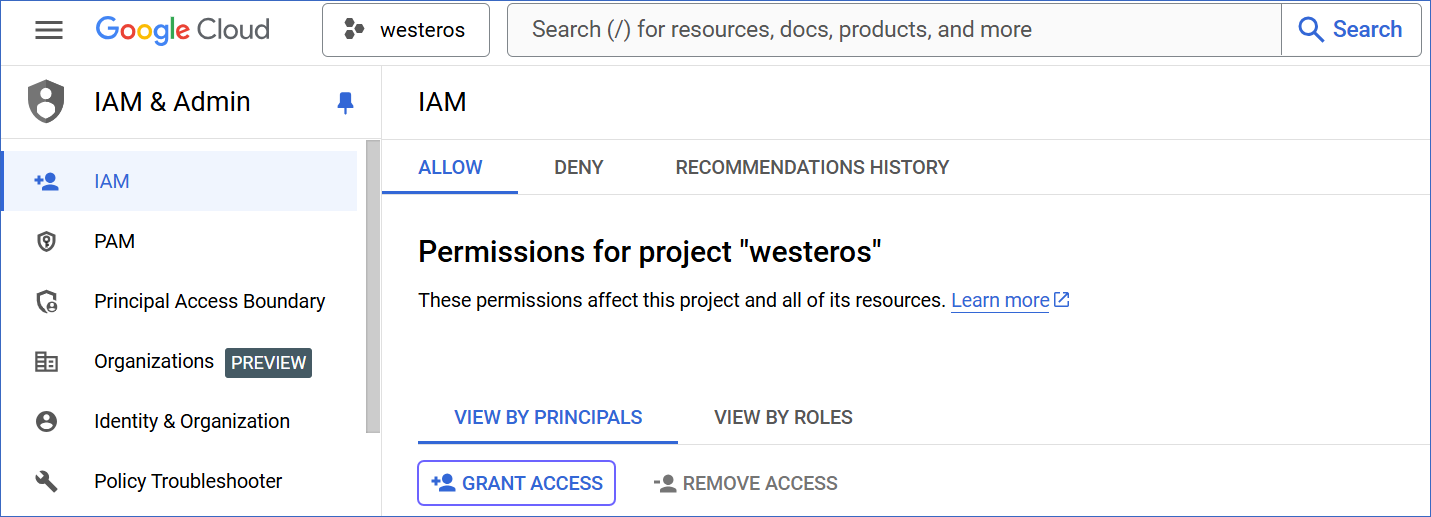Viewport: 1431px width, 517px height.
Task: Click the REMOVE ACCESS button
Action: click(x=745, y=483)
